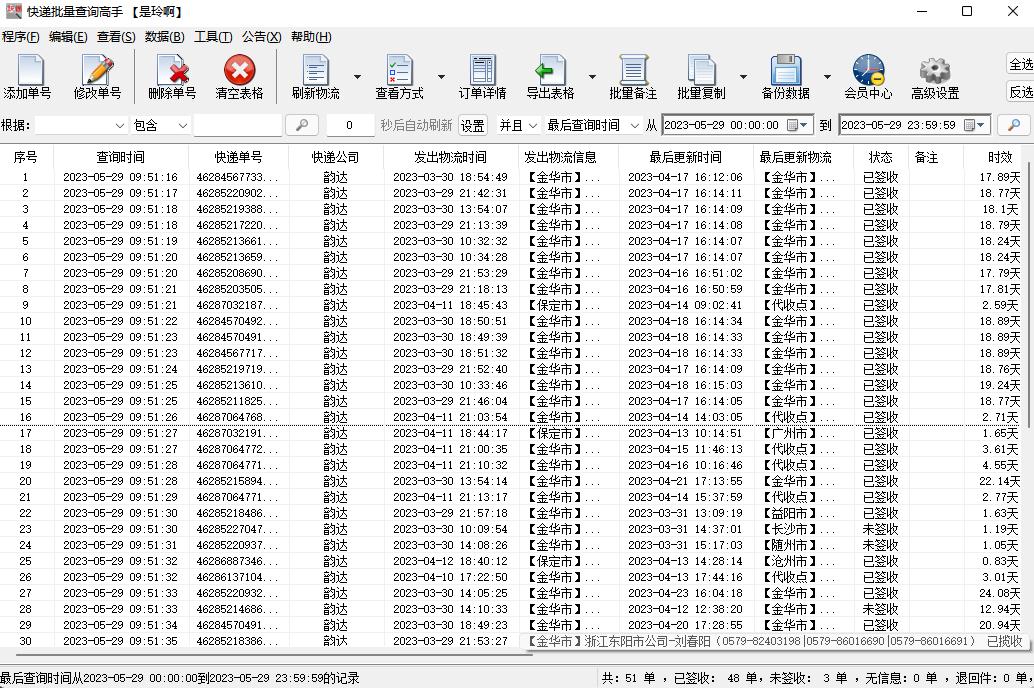Click the 备注 column header

(926, 157)
